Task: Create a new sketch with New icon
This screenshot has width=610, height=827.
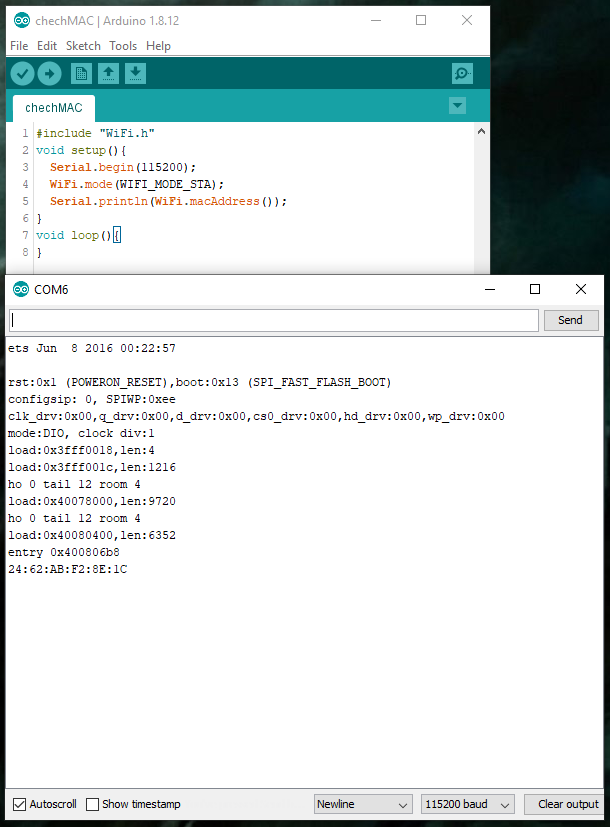Action: click(81, 74)
